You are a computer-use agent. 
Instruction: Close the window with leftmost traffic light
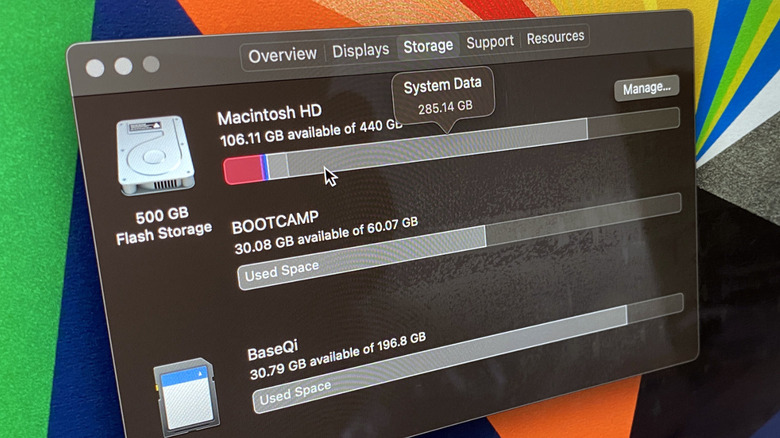click(x=95, y=68)
